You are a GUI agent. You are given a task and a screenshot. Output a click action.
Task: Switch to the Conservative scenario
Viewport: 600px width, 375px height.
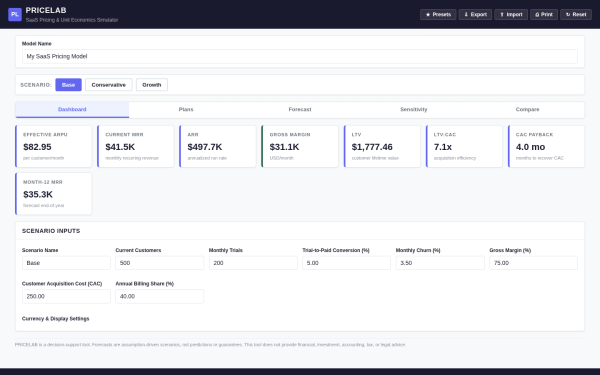(x=109, y=85)
